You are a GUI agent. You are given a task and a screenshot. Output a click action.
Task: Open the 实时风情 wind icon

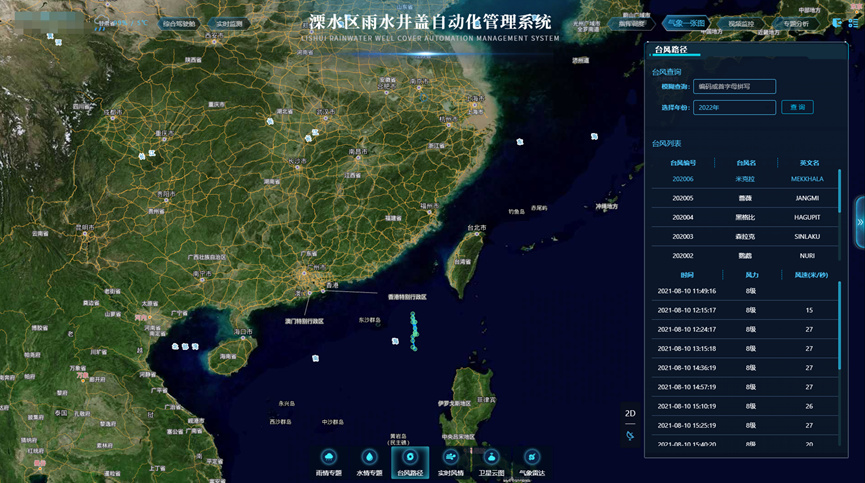(x=451, y=458)
